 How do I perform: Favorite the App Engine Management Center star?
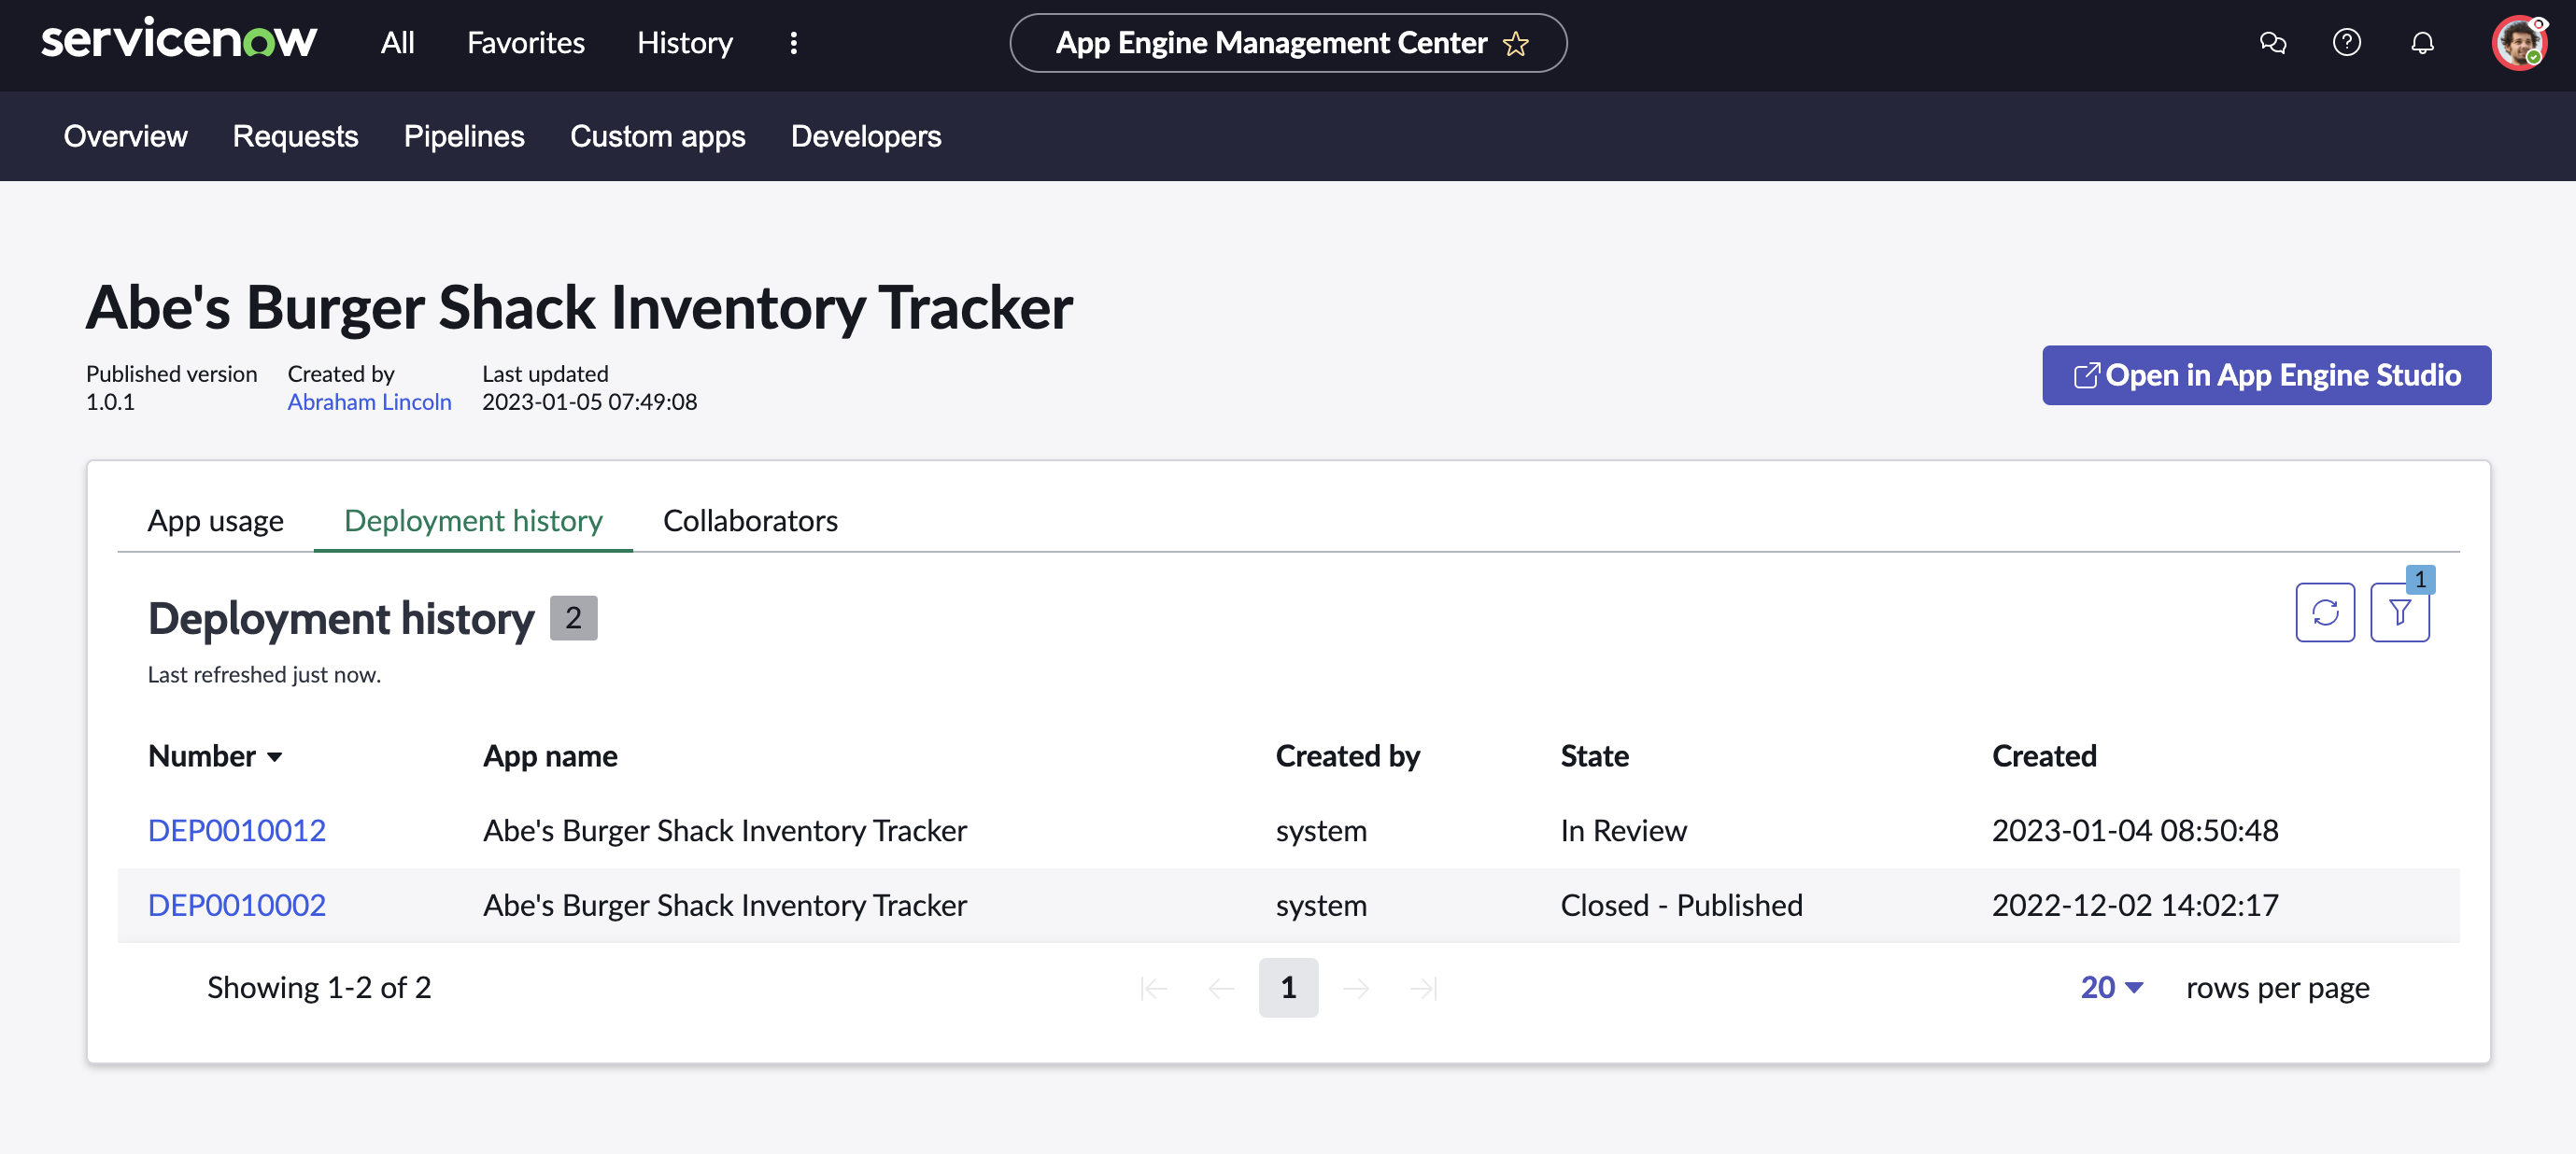click(1516, 43)
